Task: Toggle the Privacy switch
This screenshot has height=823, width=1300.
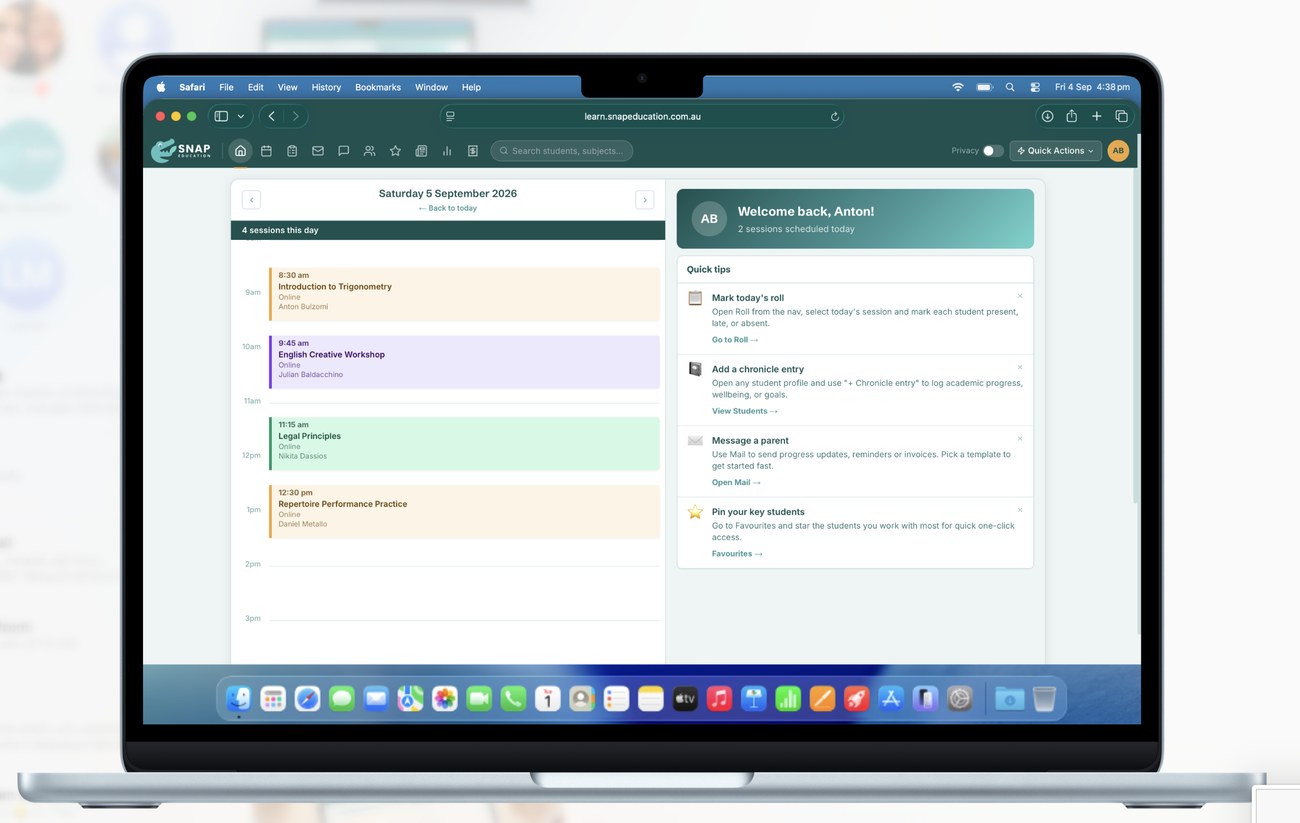Action: pyautogui.click(x=992, y=151)
